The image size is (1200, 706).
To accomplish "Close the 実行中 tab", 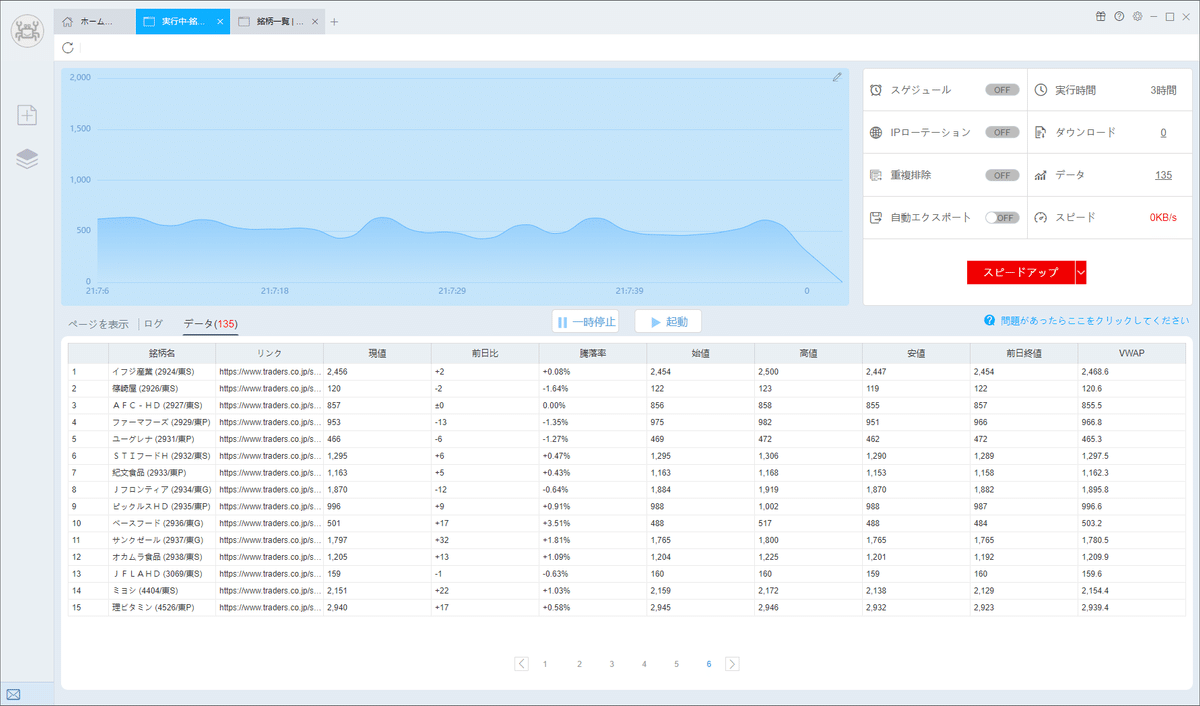I will (x=220, y=21).
